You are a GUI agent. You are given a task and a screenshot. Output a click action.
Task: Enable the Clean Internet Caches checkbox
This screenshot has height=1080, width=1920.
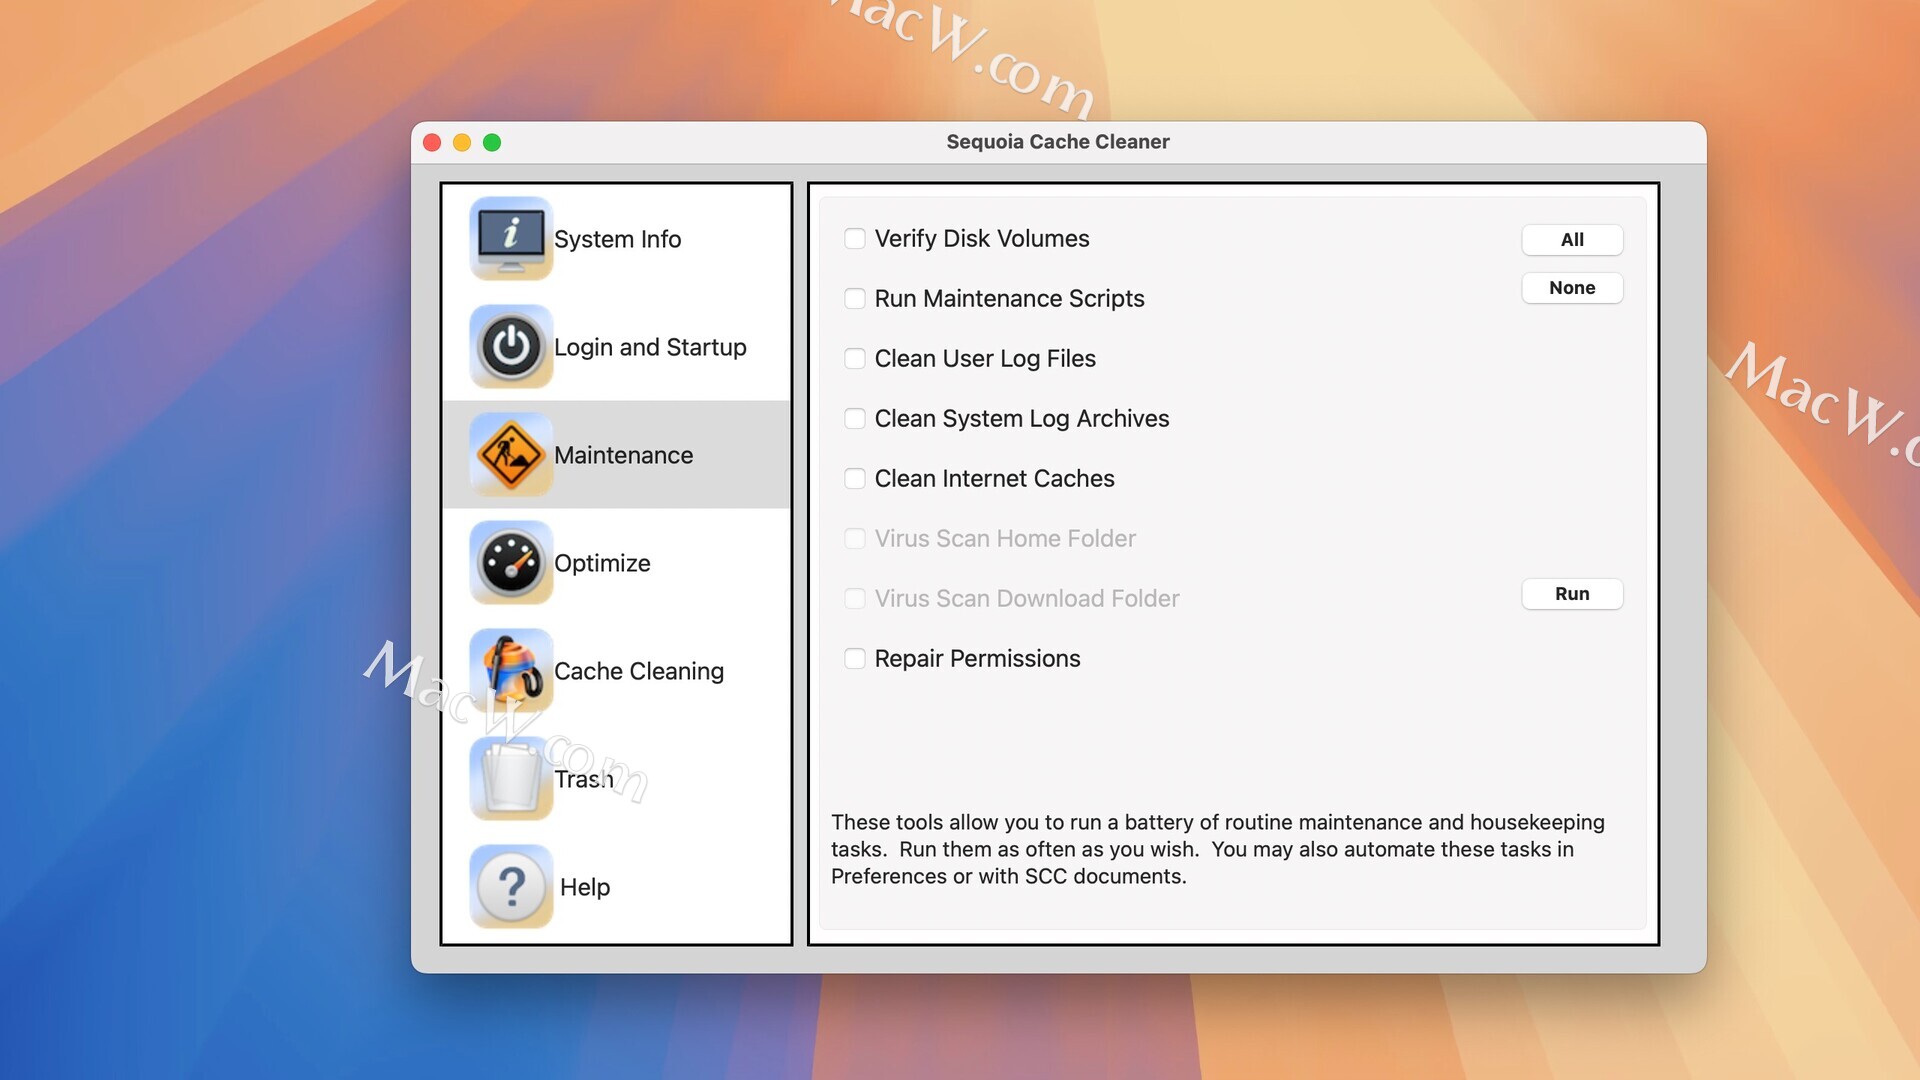[855, 479]
